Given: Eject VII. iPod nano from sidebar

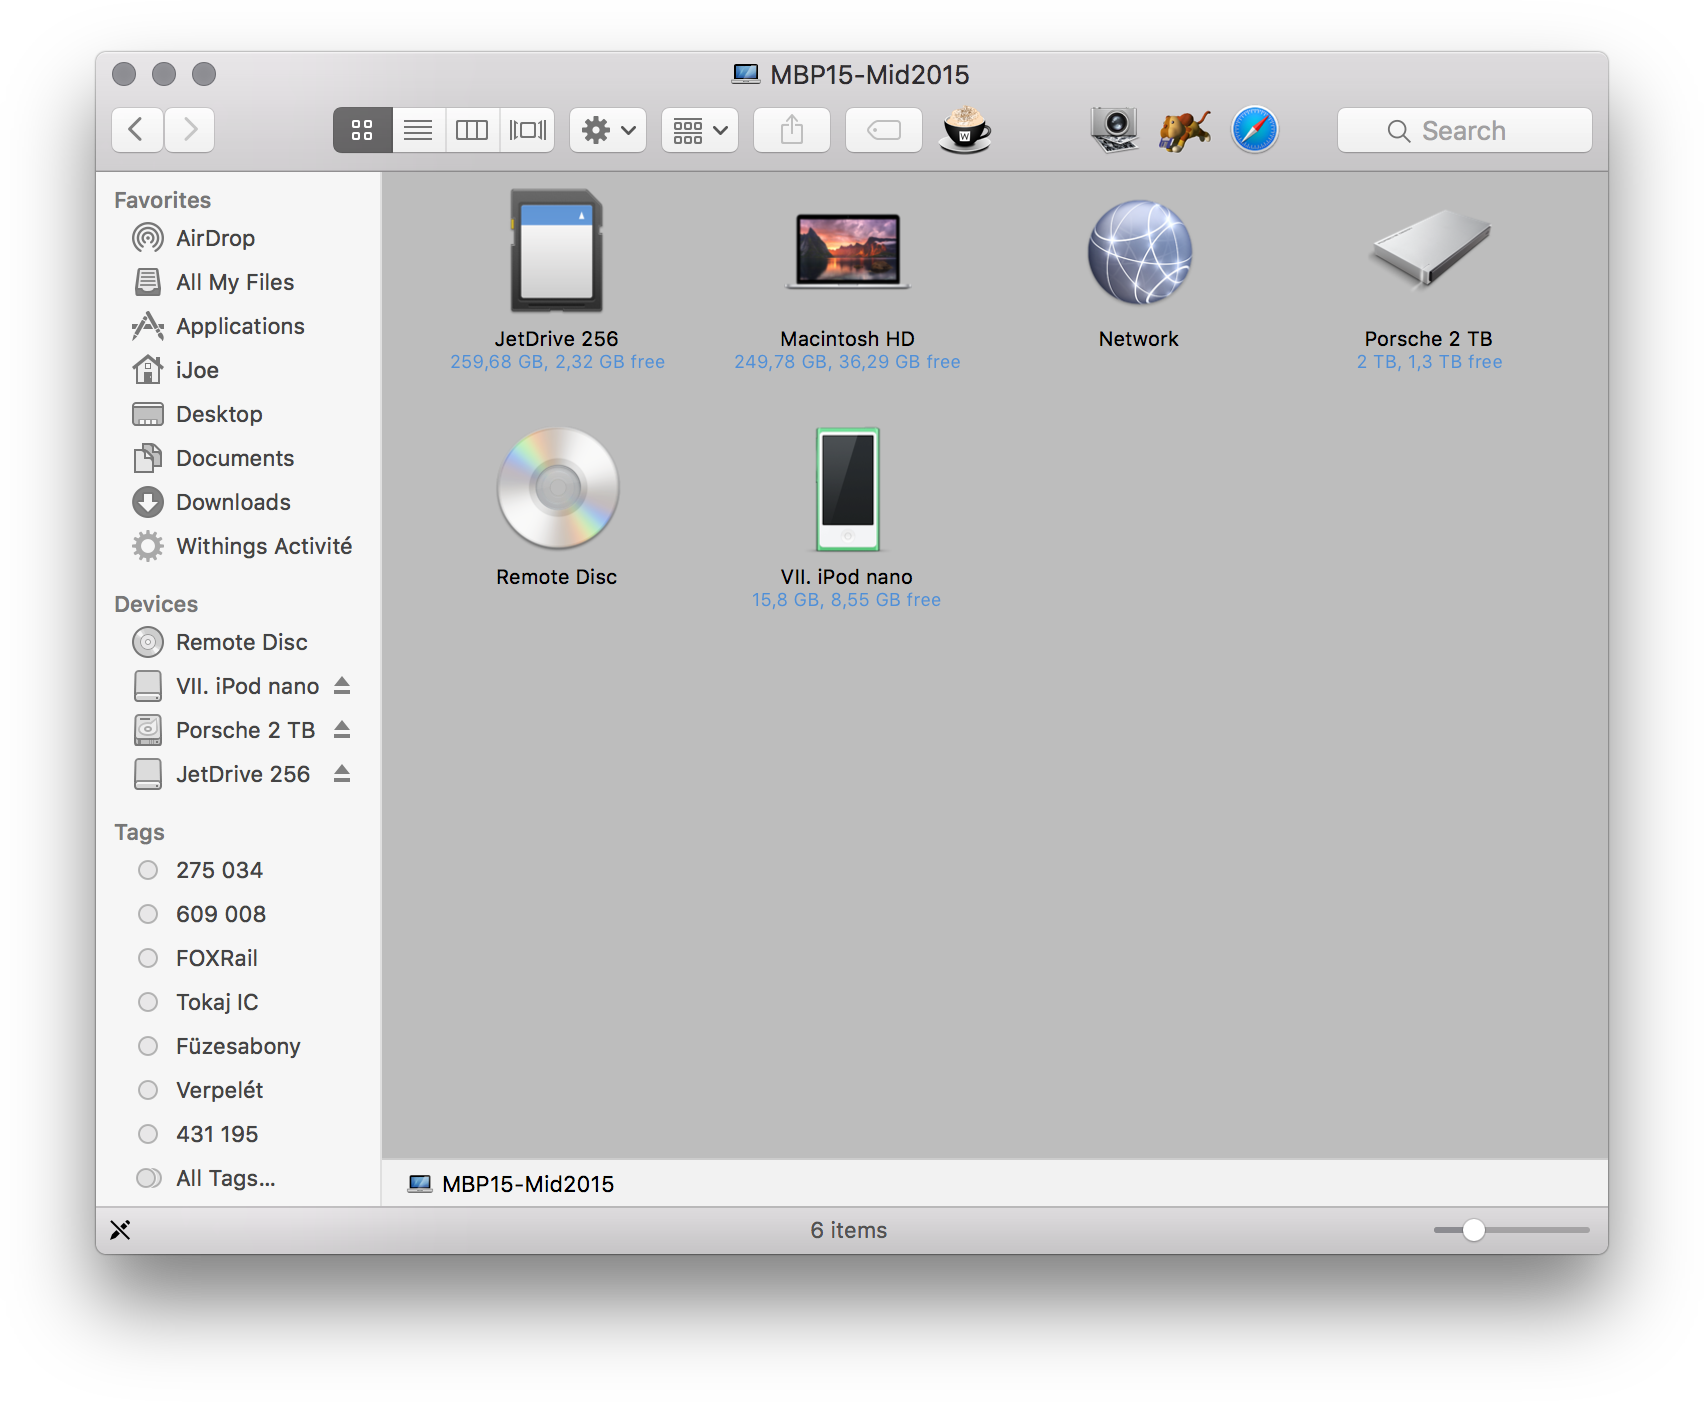Looking at the screenshot, I should tap(342, 686).
